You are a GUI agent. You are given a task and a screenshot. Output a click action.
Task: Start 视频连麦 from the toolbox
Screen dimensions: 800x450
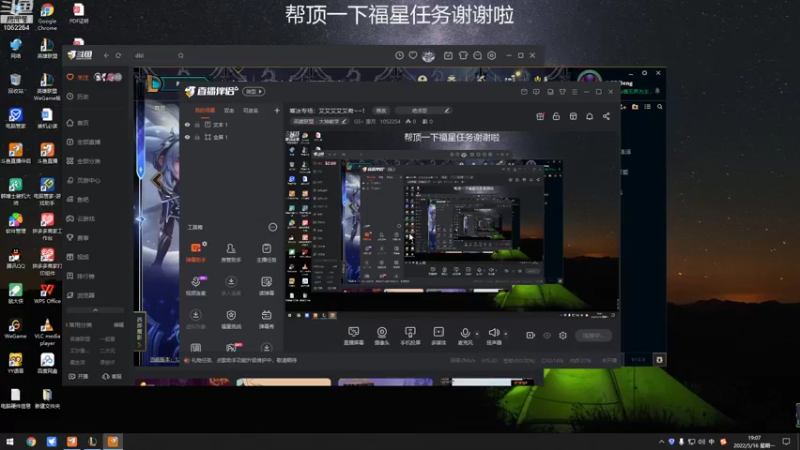coord(195,286)
